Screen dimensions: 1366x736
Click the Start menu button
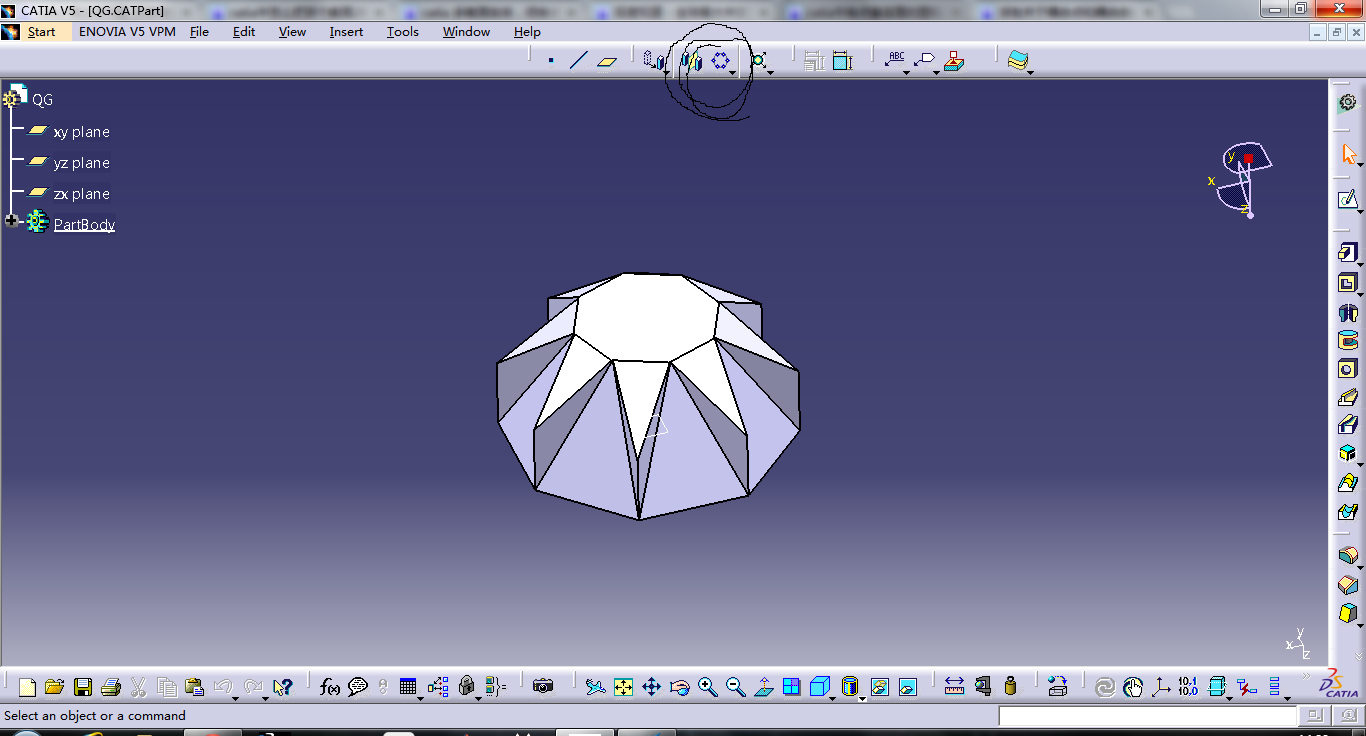click(x=41, y=32)
